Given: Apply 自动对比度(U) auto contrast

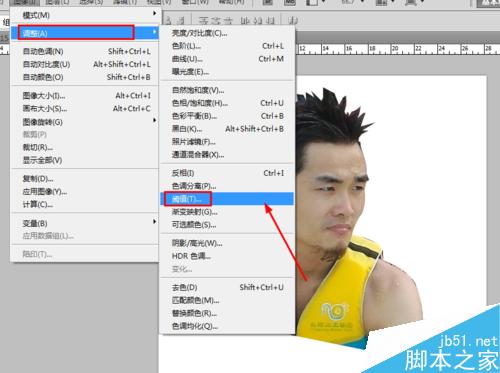Looking at the screenshot, I should (85, 64).
